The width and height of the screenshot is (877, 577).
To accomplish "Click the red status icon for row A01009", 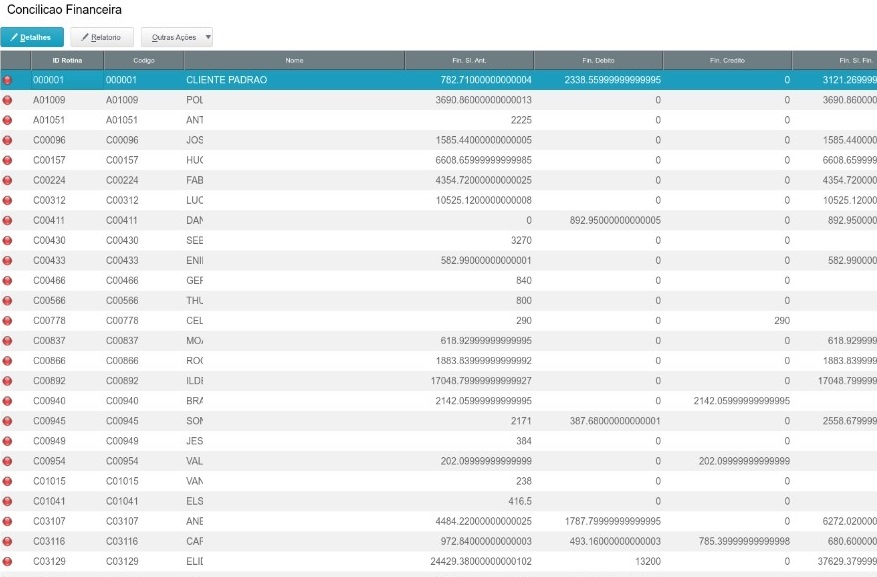I will pyautogui.click(x=8, y=100).
